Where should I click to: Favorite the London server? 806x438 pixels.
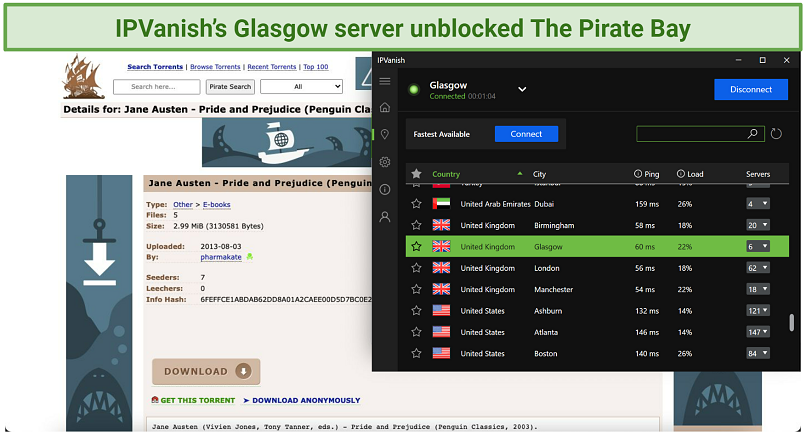416,268
